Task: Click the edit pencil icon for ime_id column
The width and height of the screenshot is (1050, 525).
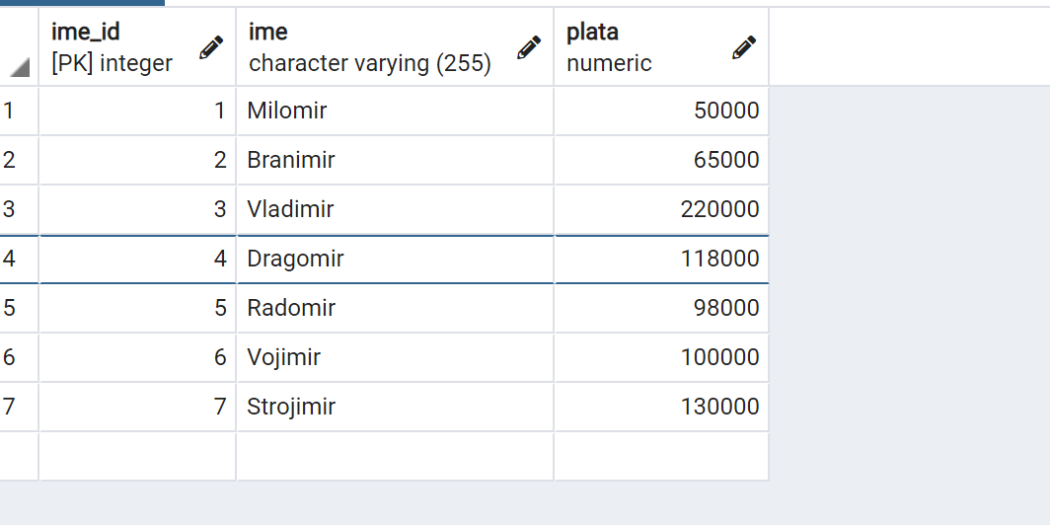Action: coord(211,47)
